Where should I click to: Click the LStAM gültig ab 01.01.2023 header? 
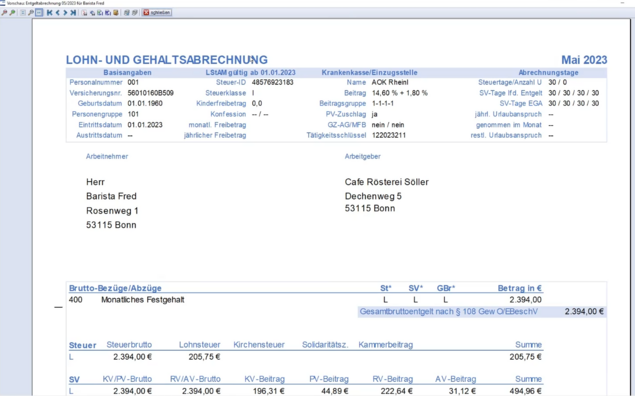[250, 72]
